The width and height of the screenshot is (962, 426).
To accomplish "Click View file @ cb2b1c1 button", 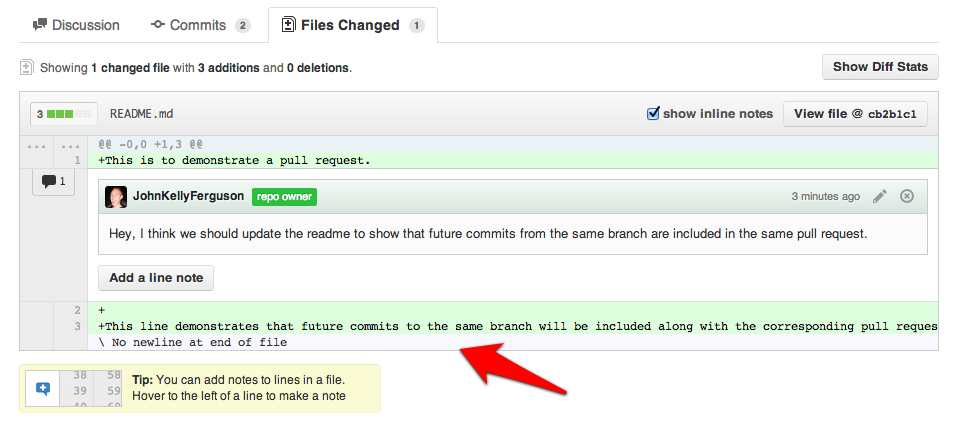I will click(x=855, y=114).
